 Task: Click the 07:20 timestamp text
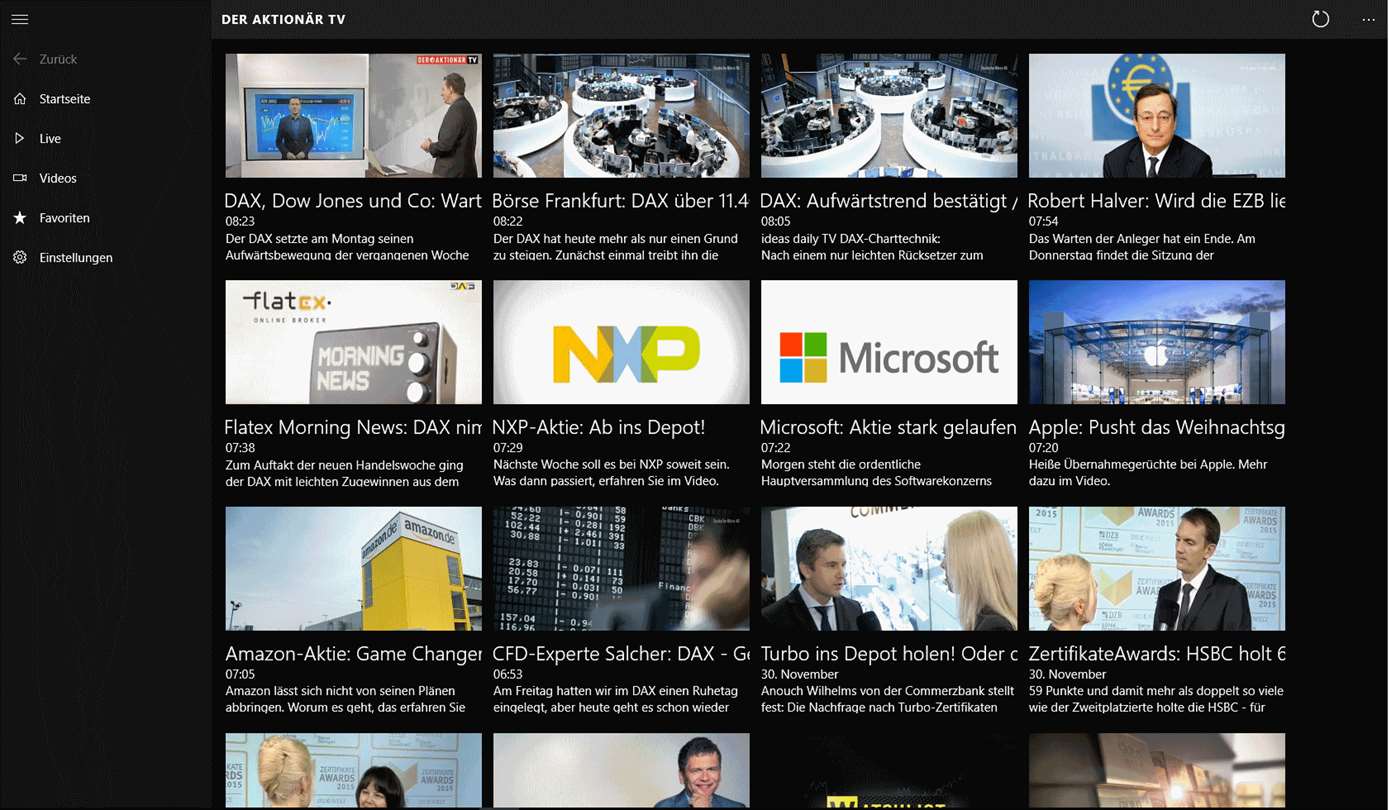[1044, 448]
